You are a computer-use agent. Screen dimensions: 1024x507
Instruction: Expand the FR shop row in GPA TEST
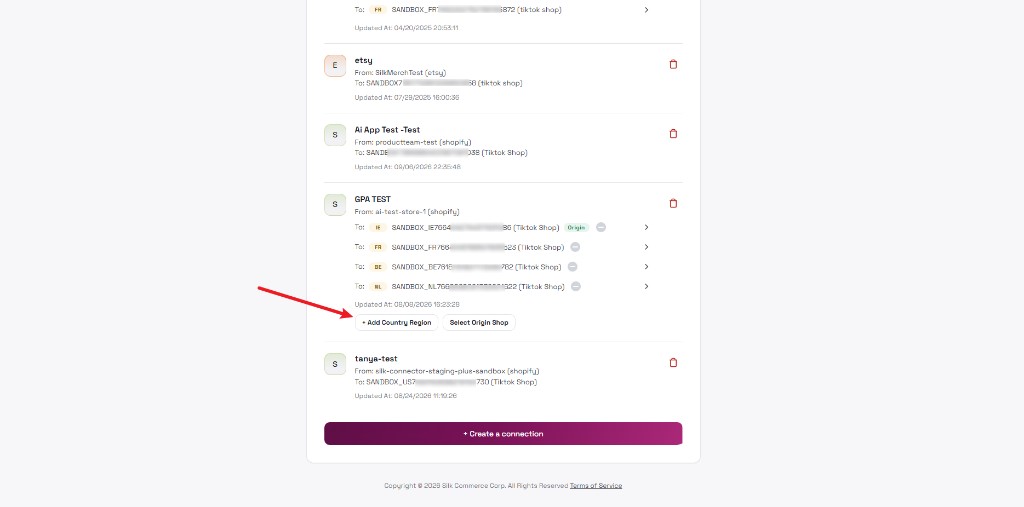pos(646,247)
